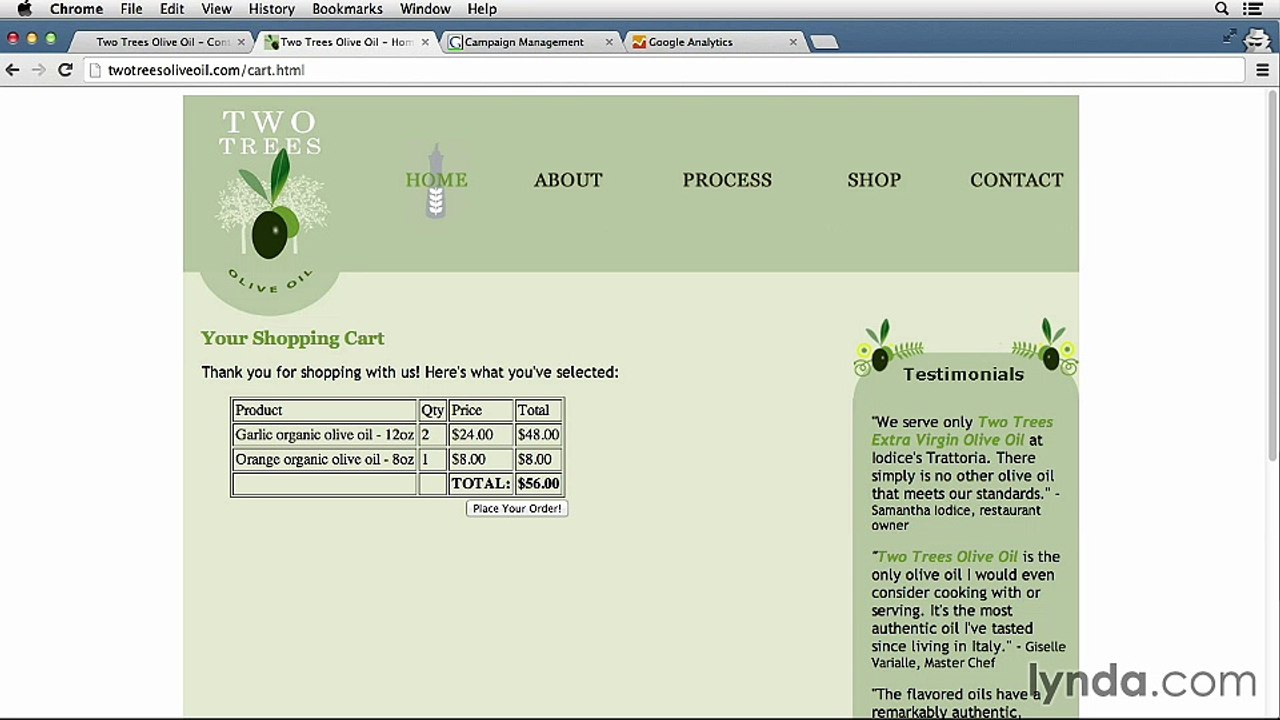
Task: Close the Two Trees Olive Oil – Cont tab
Action: [x=241, y=42]
